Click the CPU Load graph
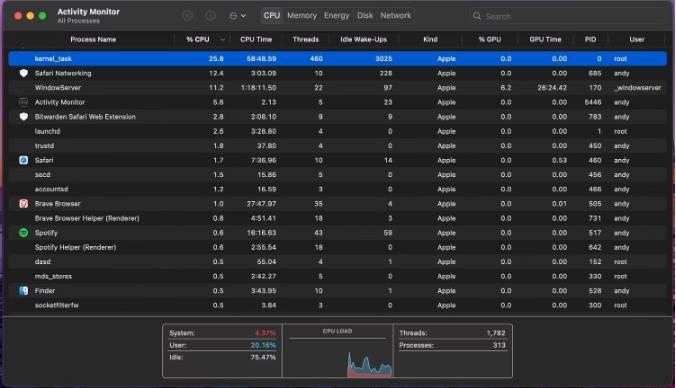The height and width of the screenshot is (388, 676). click(338, 357)
